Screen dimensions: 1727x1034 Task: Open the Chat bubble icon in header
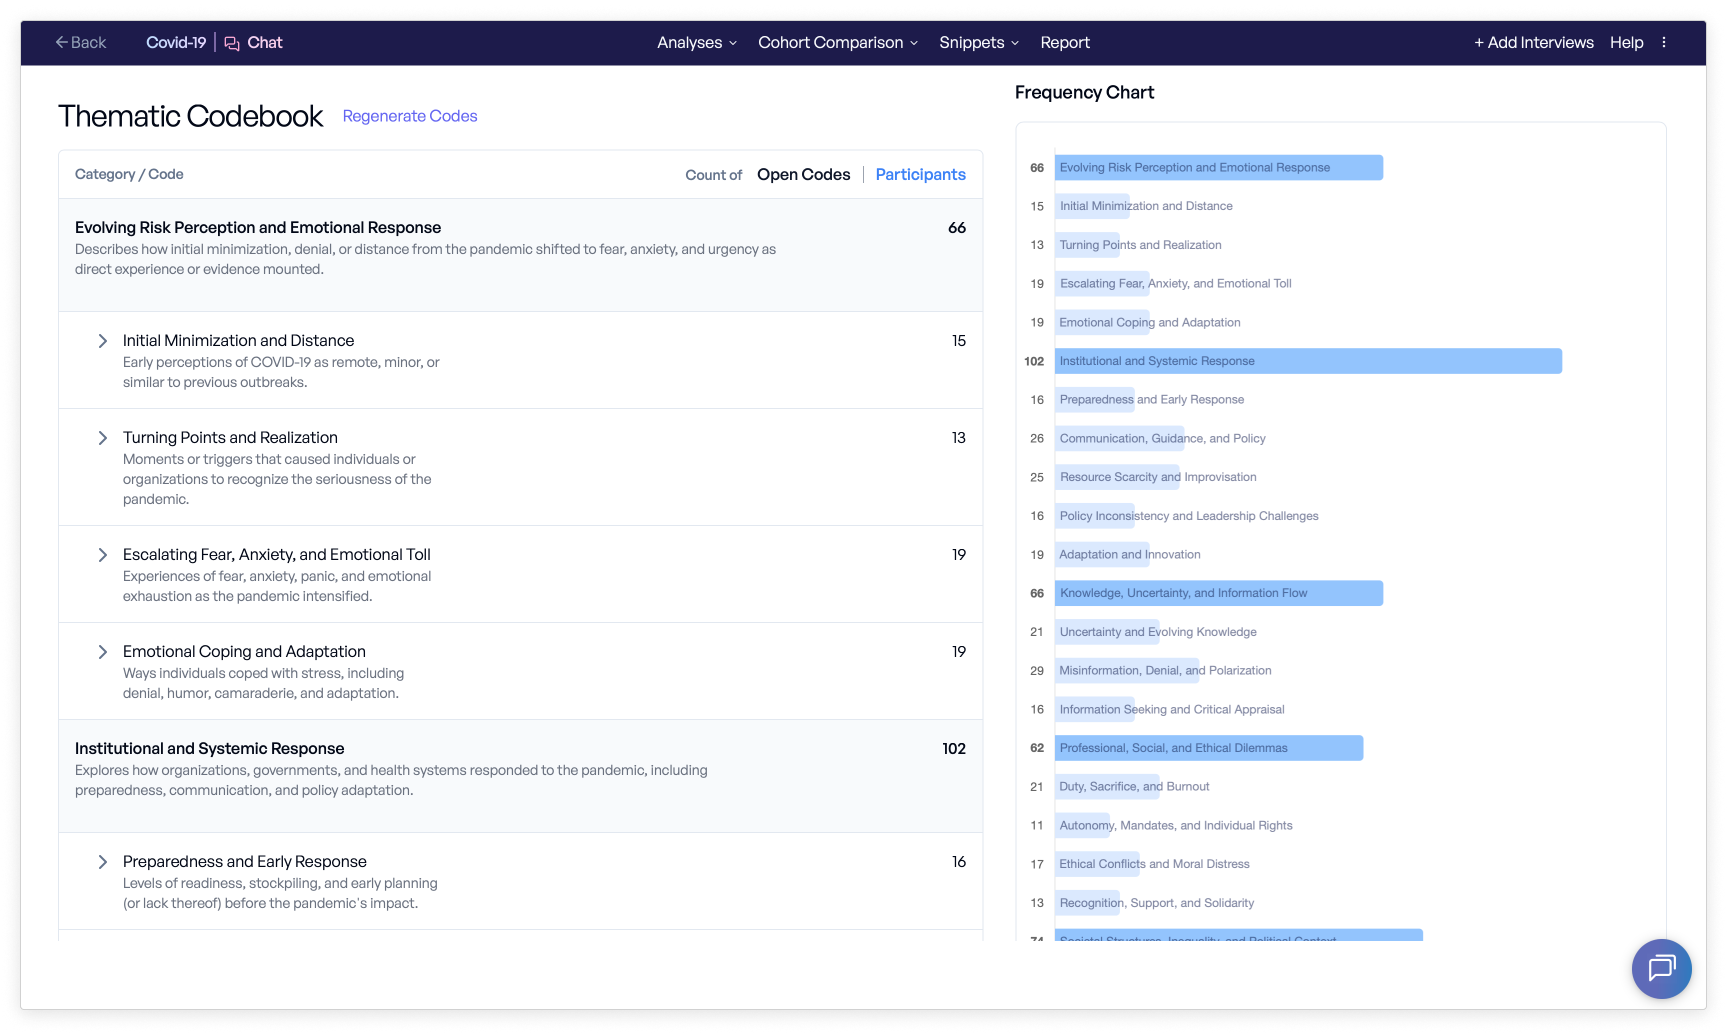pyautogui.click(x=232, y=43)
